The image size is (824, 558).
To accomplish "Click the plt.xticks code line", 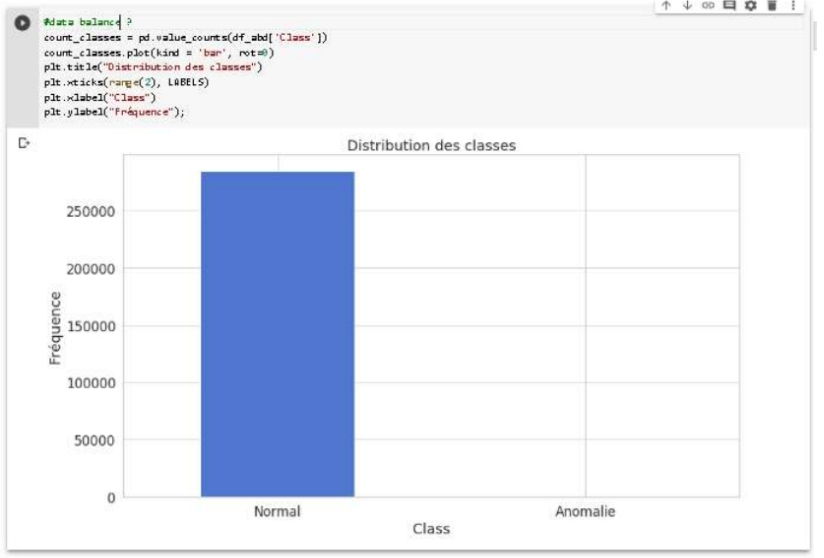I will coord(126,82).
